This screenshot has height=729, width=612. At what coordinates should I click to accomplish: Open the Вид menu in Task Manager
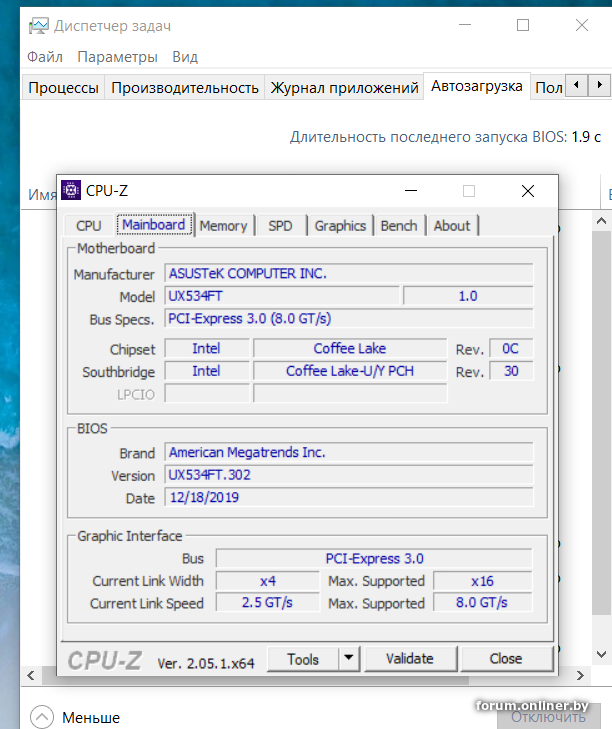185,57
